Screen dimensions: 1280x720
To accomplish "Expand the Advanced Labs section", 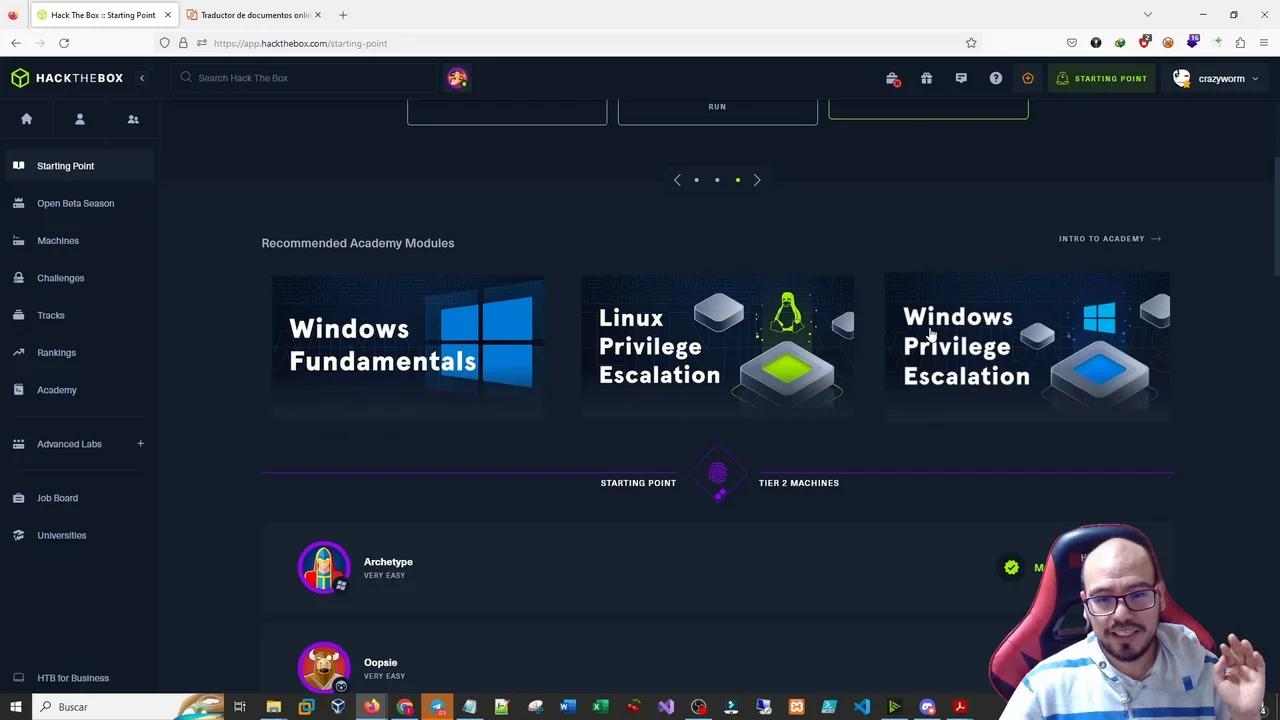I will tap(140, 444).
